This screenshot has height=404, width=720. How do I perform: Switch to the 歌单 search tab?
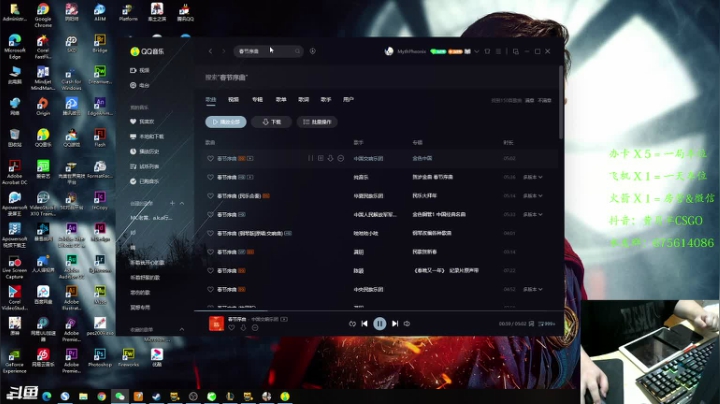(x=281, y=100)
